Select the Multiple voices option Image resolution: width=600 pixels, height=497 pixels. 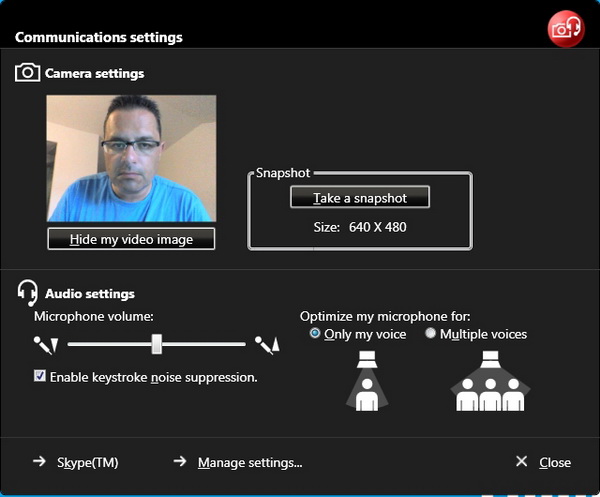pos(431,334)
